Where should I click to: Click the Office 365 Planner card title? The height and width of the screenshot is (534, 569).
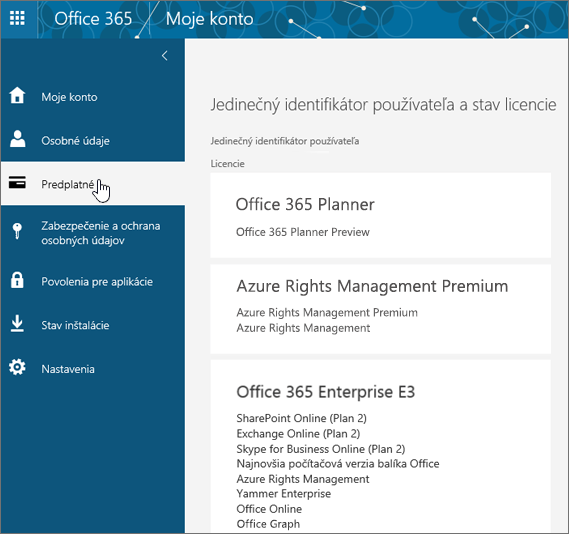tap(305, 204)
